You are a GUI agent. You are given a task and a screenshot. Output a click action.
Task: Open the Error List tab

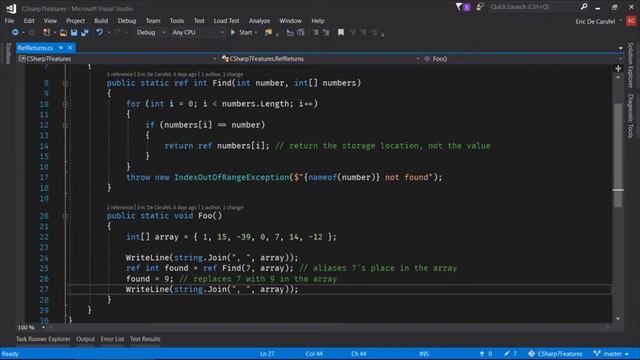112,339
